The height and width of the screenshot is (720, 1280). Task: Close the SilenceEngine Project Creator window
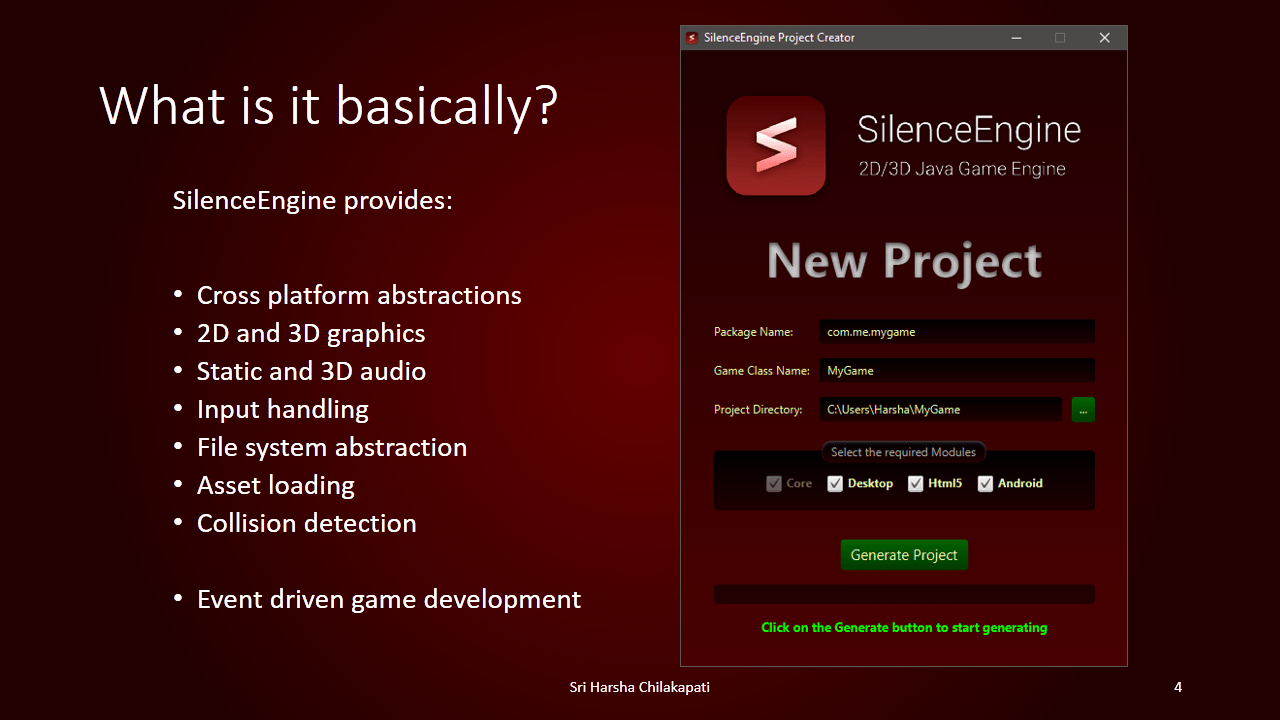[1104, 38]
